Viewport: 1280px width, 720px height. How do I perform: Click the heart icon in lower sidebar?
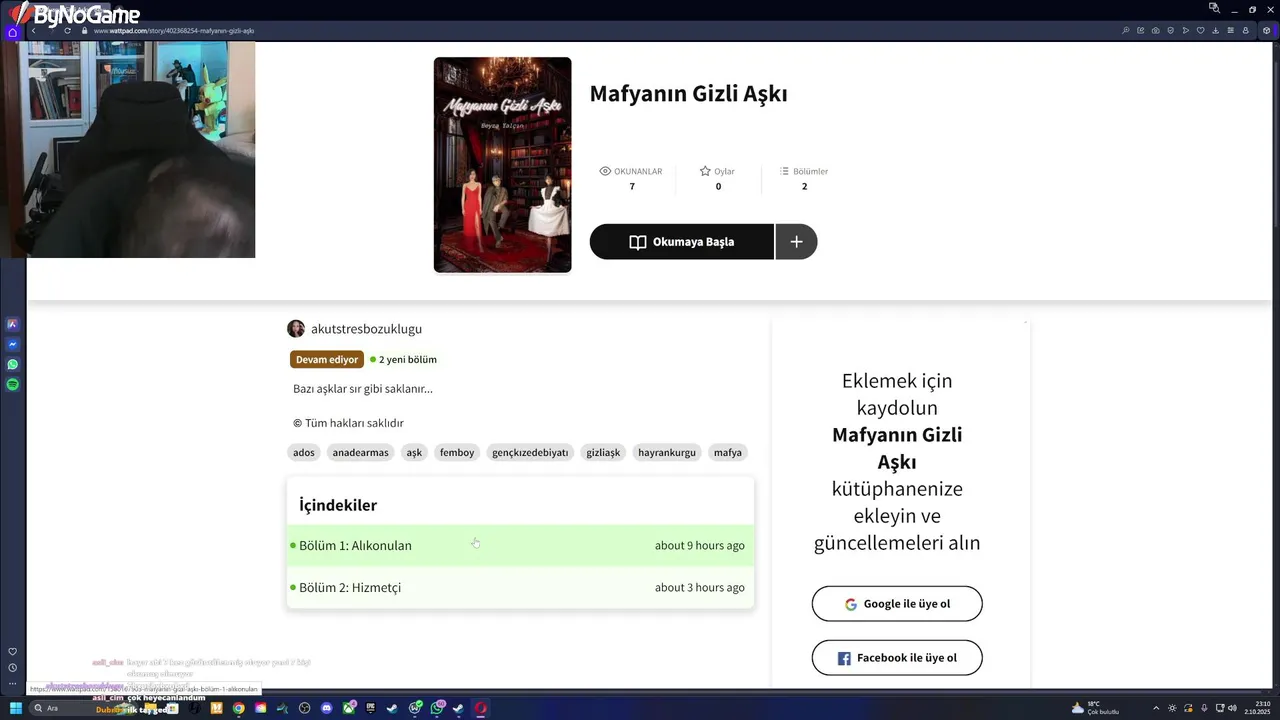pos(12,652)
